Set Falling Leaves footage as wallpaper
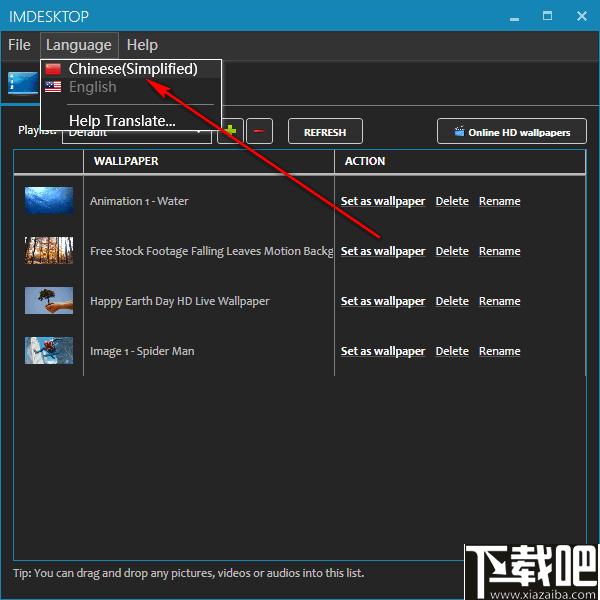The height and width of the screenshot is (600, 600). tap(383, 251)
